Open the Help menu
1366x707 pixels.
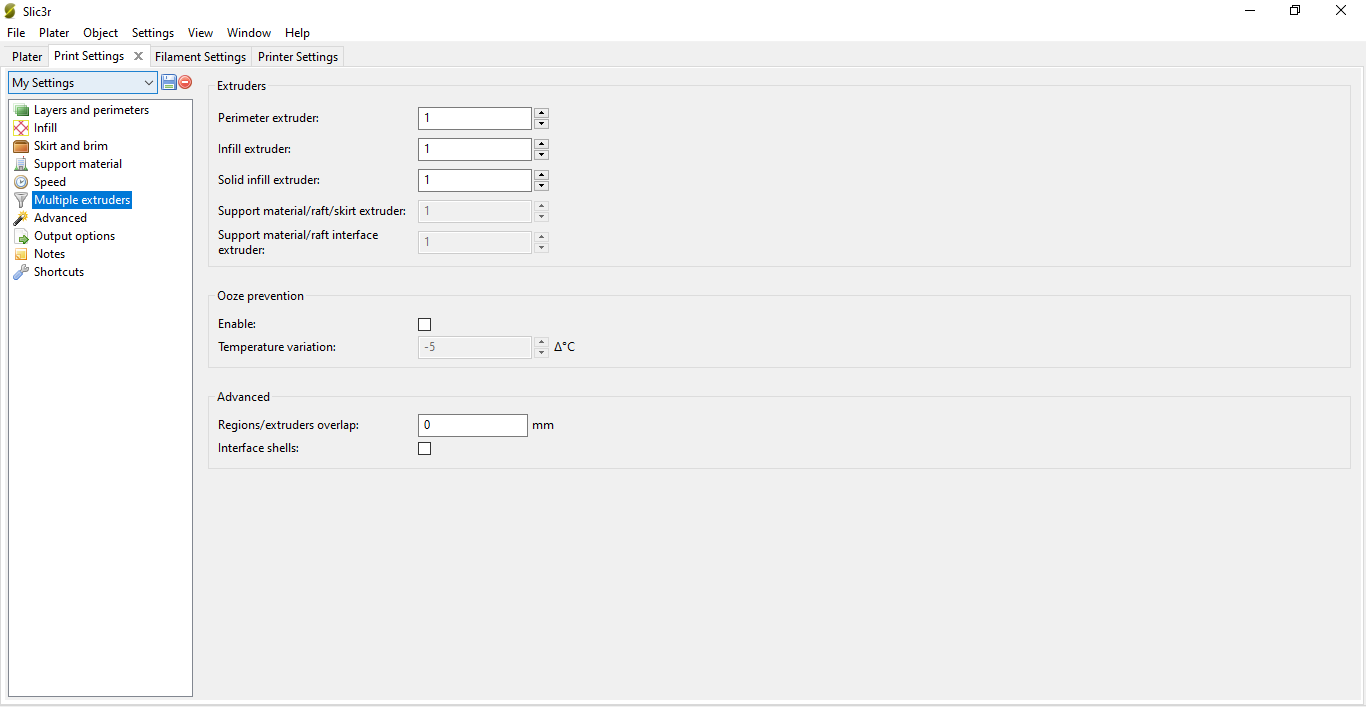point(297,33)
